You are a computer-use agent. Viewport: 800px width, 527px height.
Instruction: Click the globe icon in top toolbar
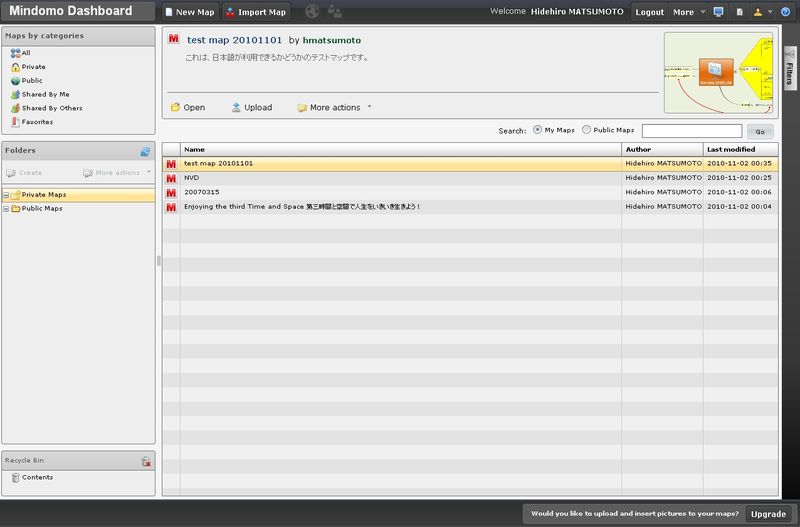[312, 11]
